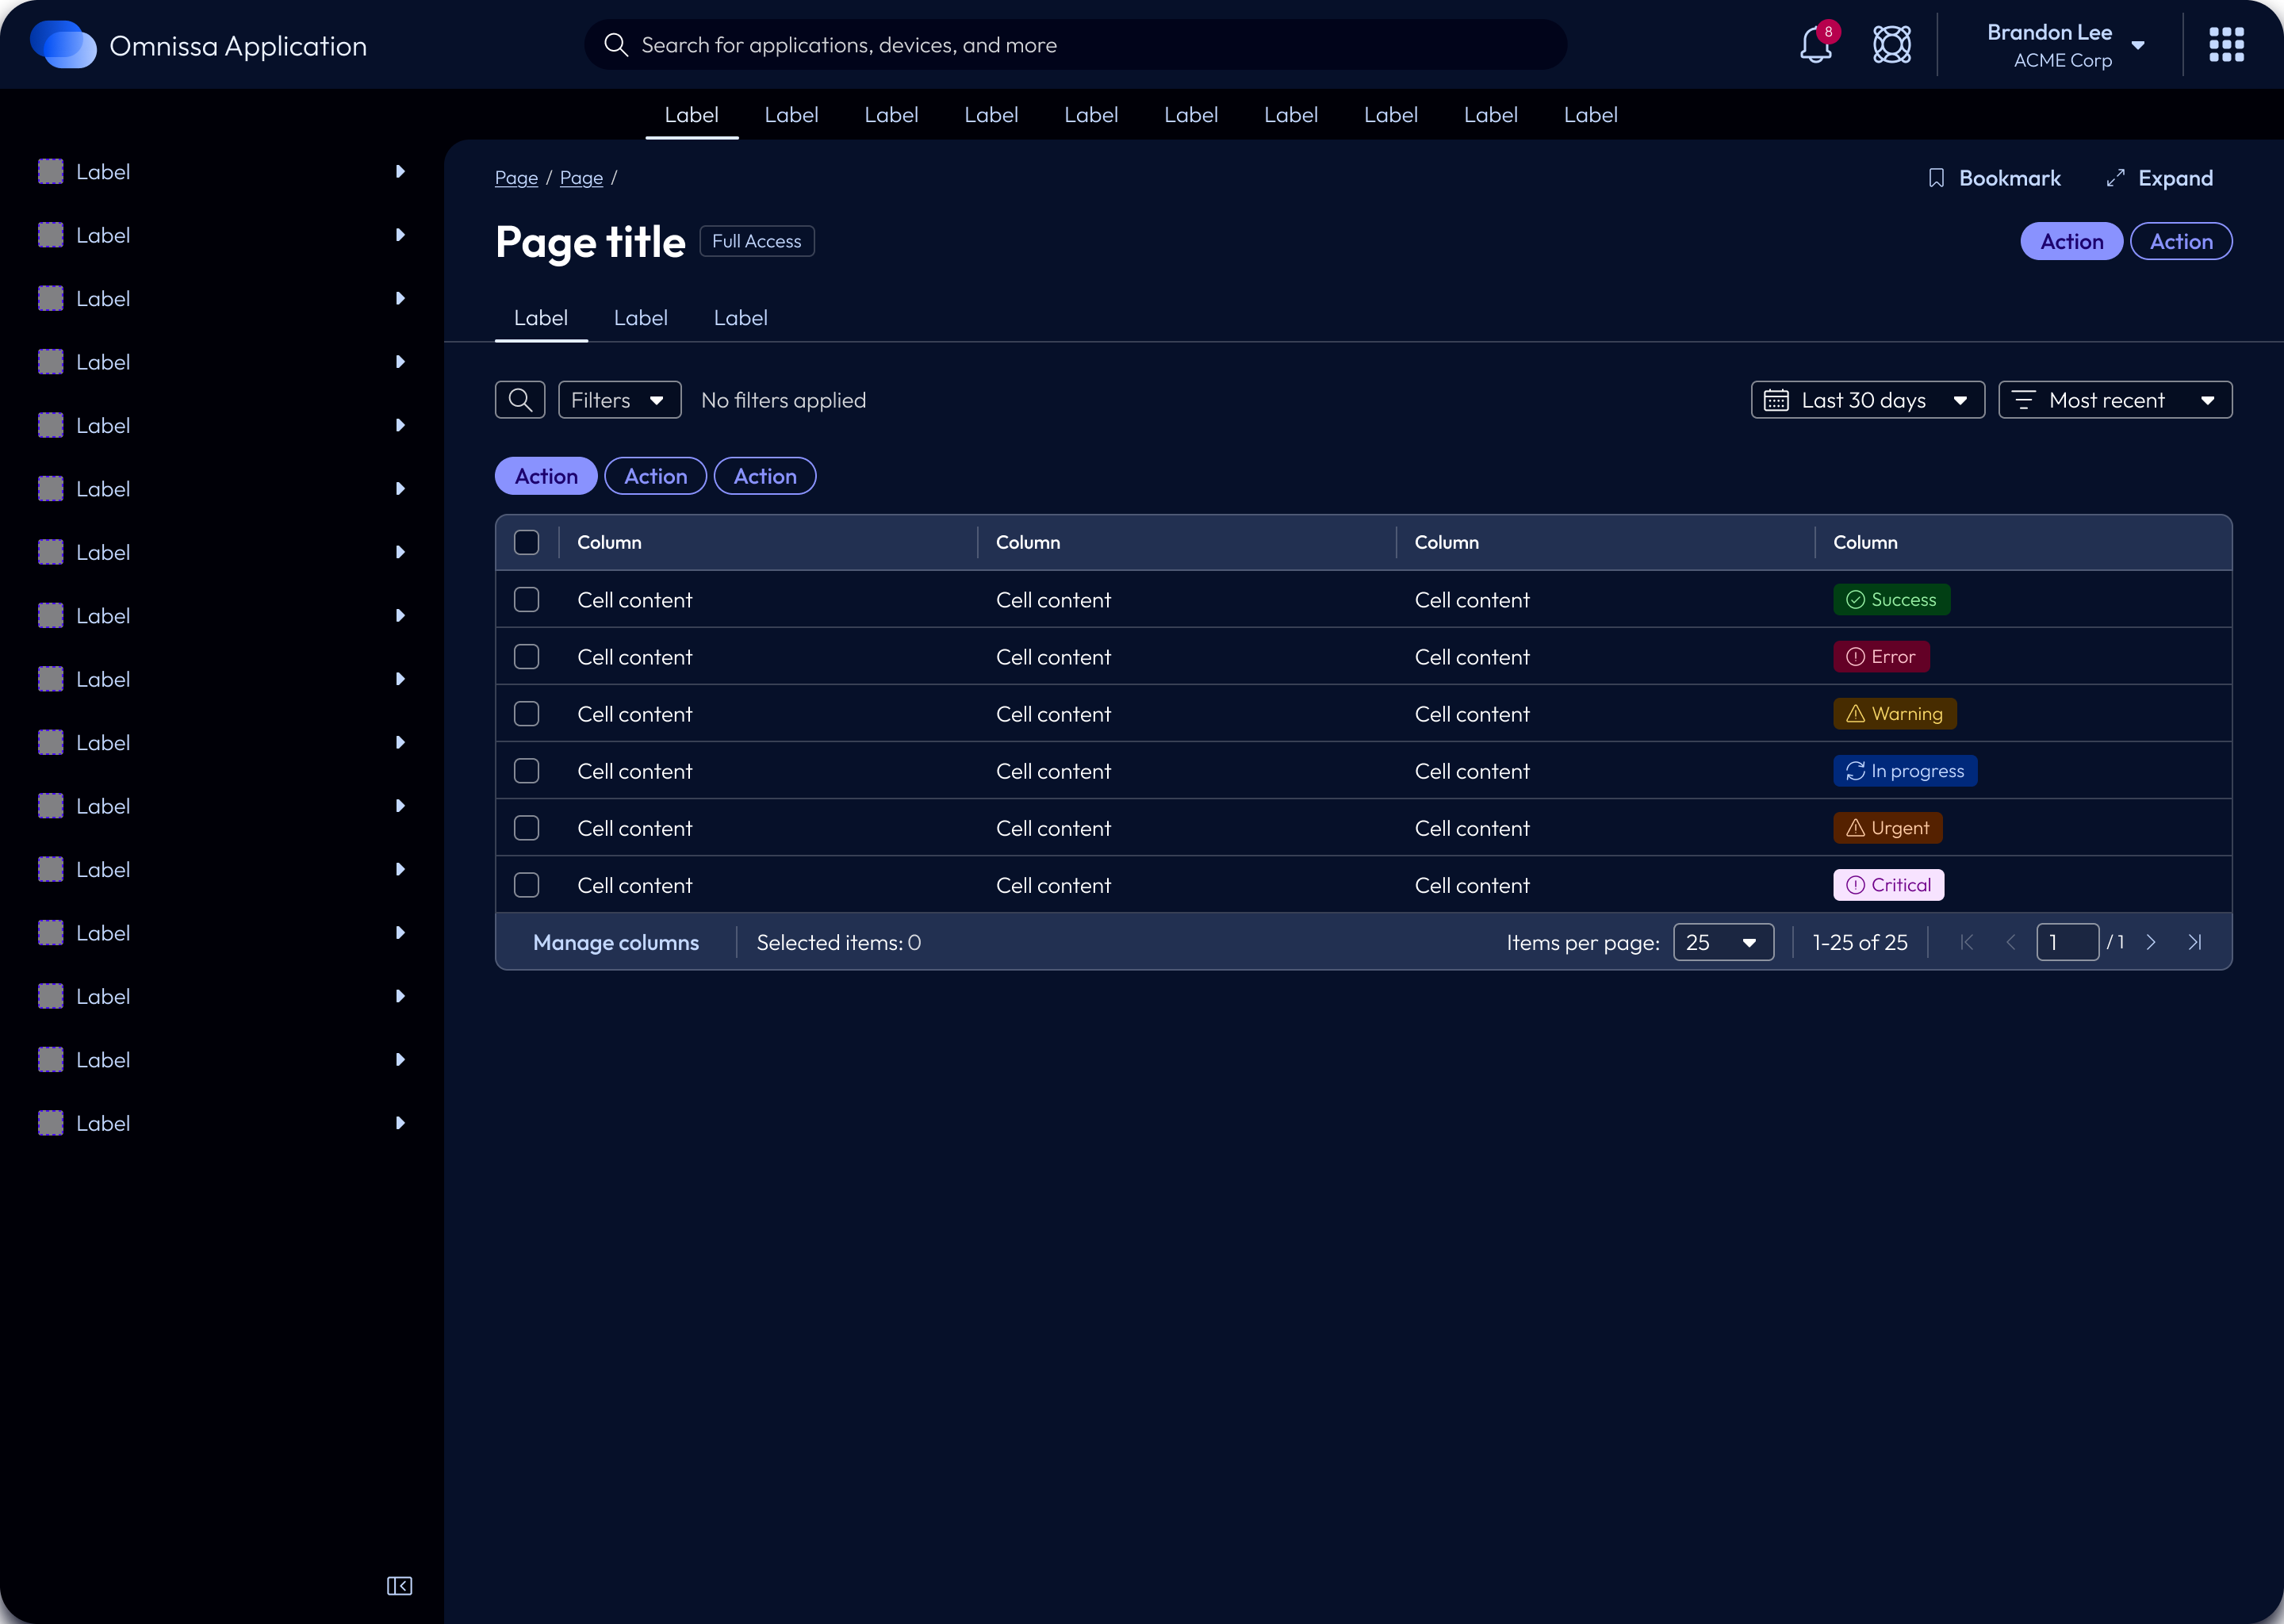The height and width of the screenshot is (1624, 2284).
Task: Click the Expand arrows icon
Action: (x=2115, y=178)
